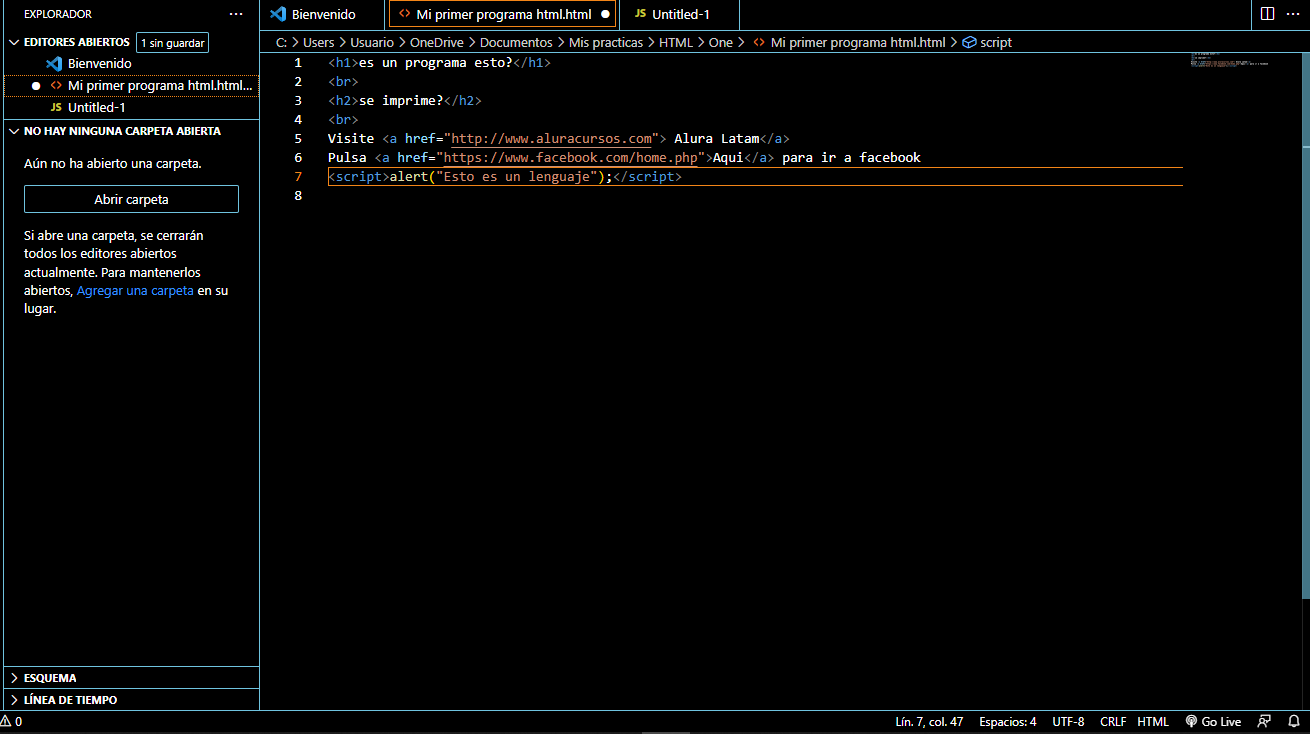This screenshot has width=1310, height=734.
Task: Open editor more actions ellipsis
Action: (1291, 14)
